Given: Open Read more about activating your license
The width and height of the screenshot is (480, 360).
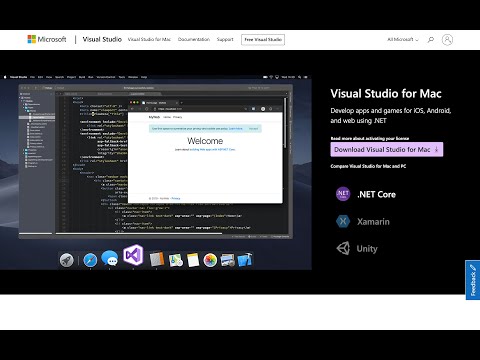Looking at the screenshot, I should 370,138.
